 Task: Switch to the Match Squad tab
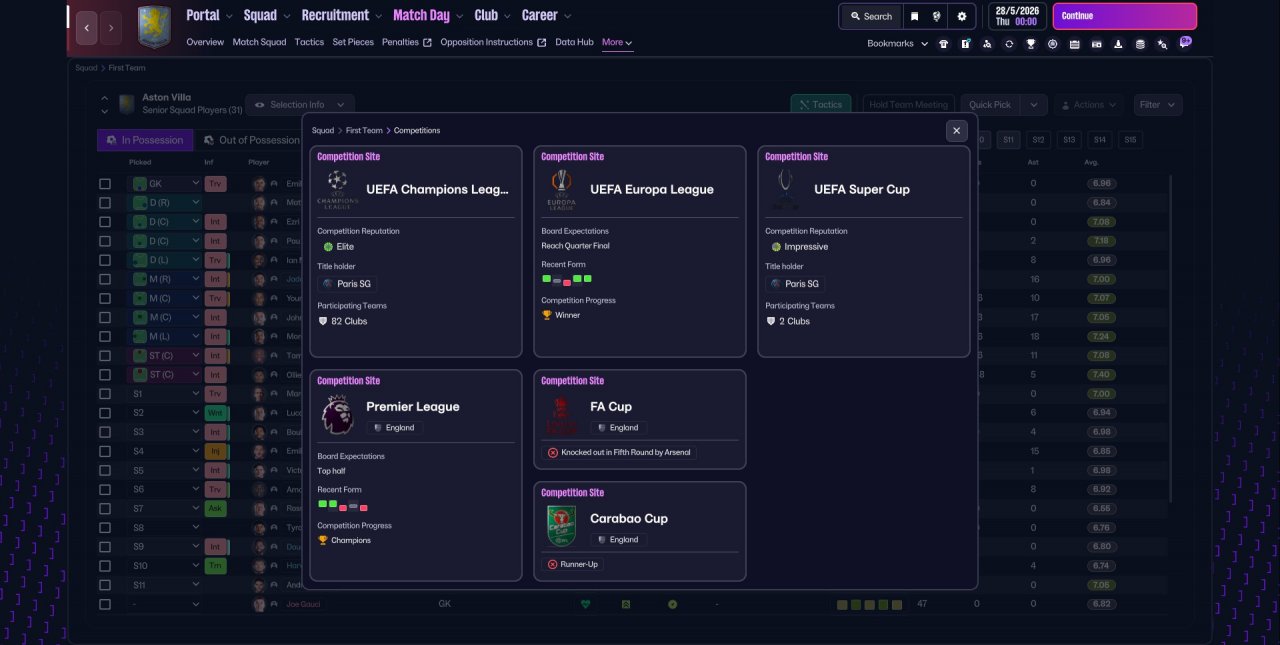tap(259, 43)
